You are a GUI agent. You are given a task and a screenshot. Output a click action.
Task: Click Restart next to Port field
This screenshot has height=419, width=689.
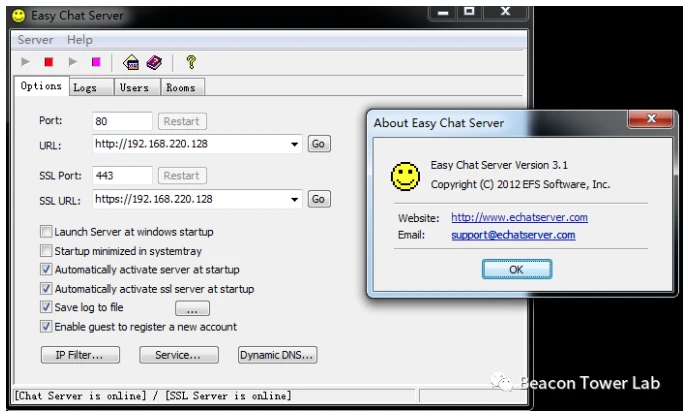(181, 121)
